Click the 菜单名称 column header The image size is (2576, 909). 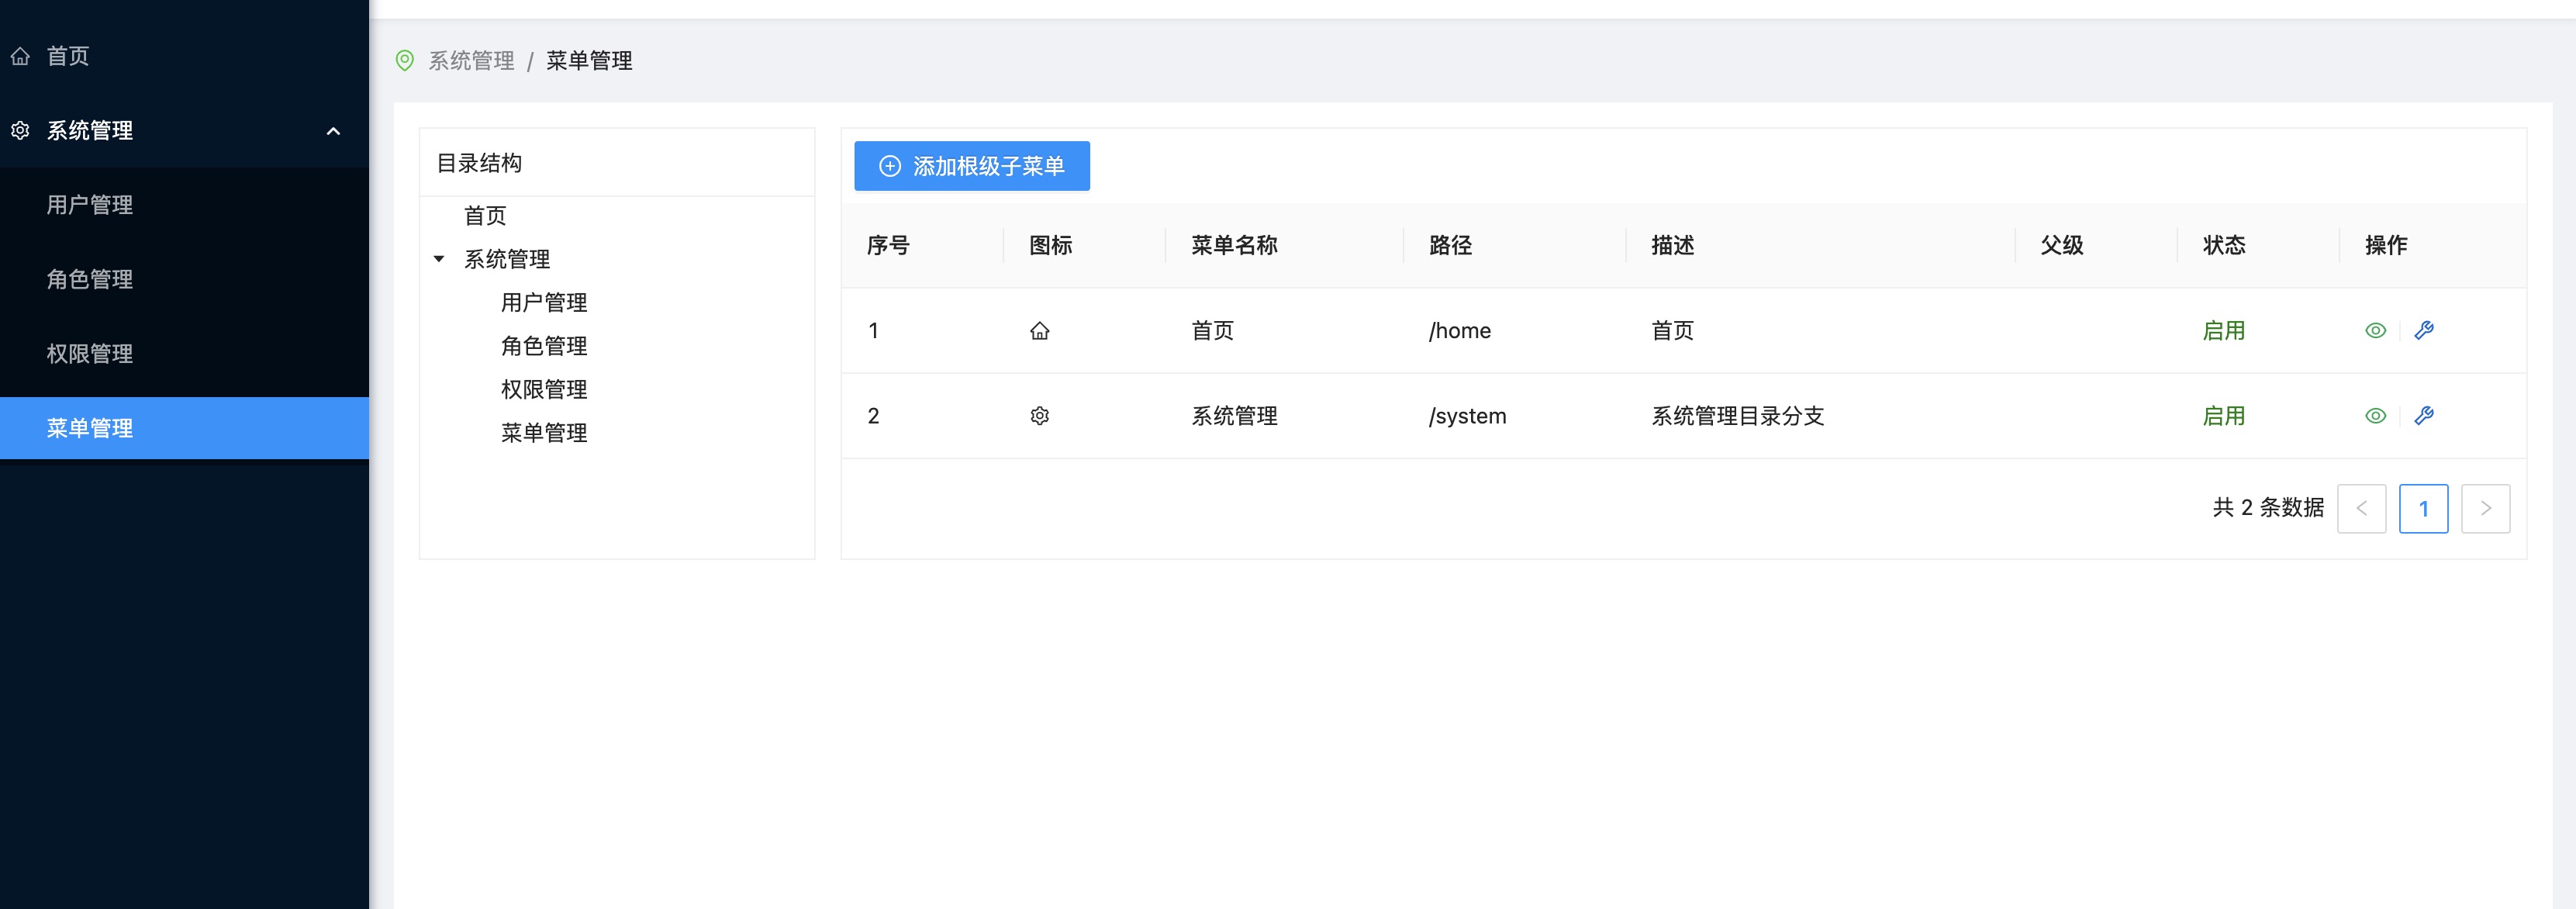(x=1235, y=245)
